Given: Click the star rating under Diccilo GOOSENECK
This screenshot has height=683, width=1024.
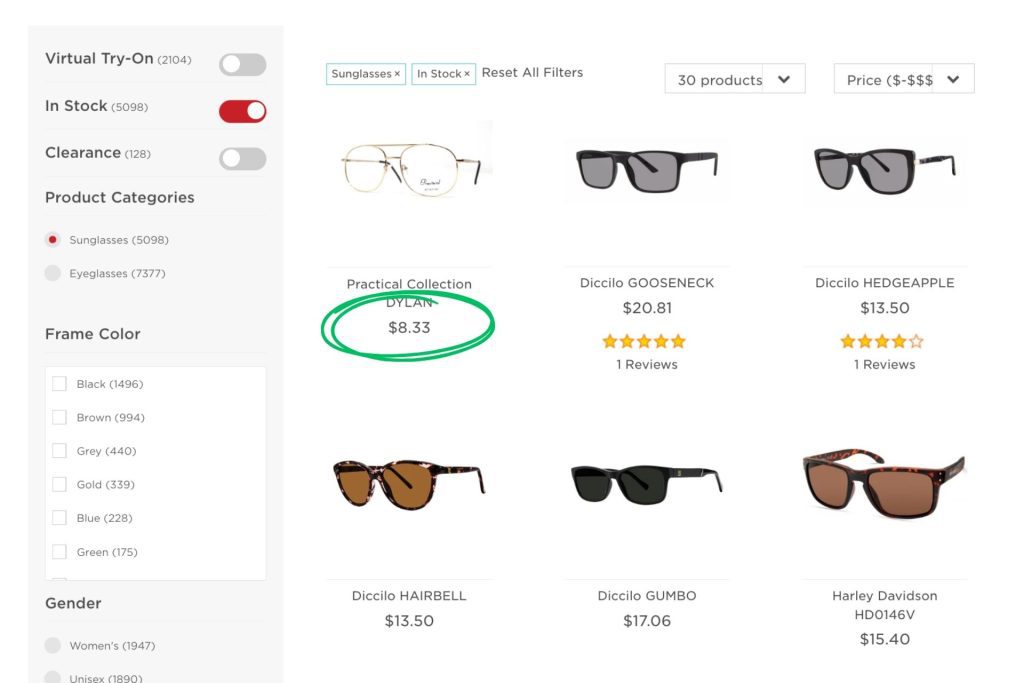Looking at the screenshot, I should pos(645,341).
